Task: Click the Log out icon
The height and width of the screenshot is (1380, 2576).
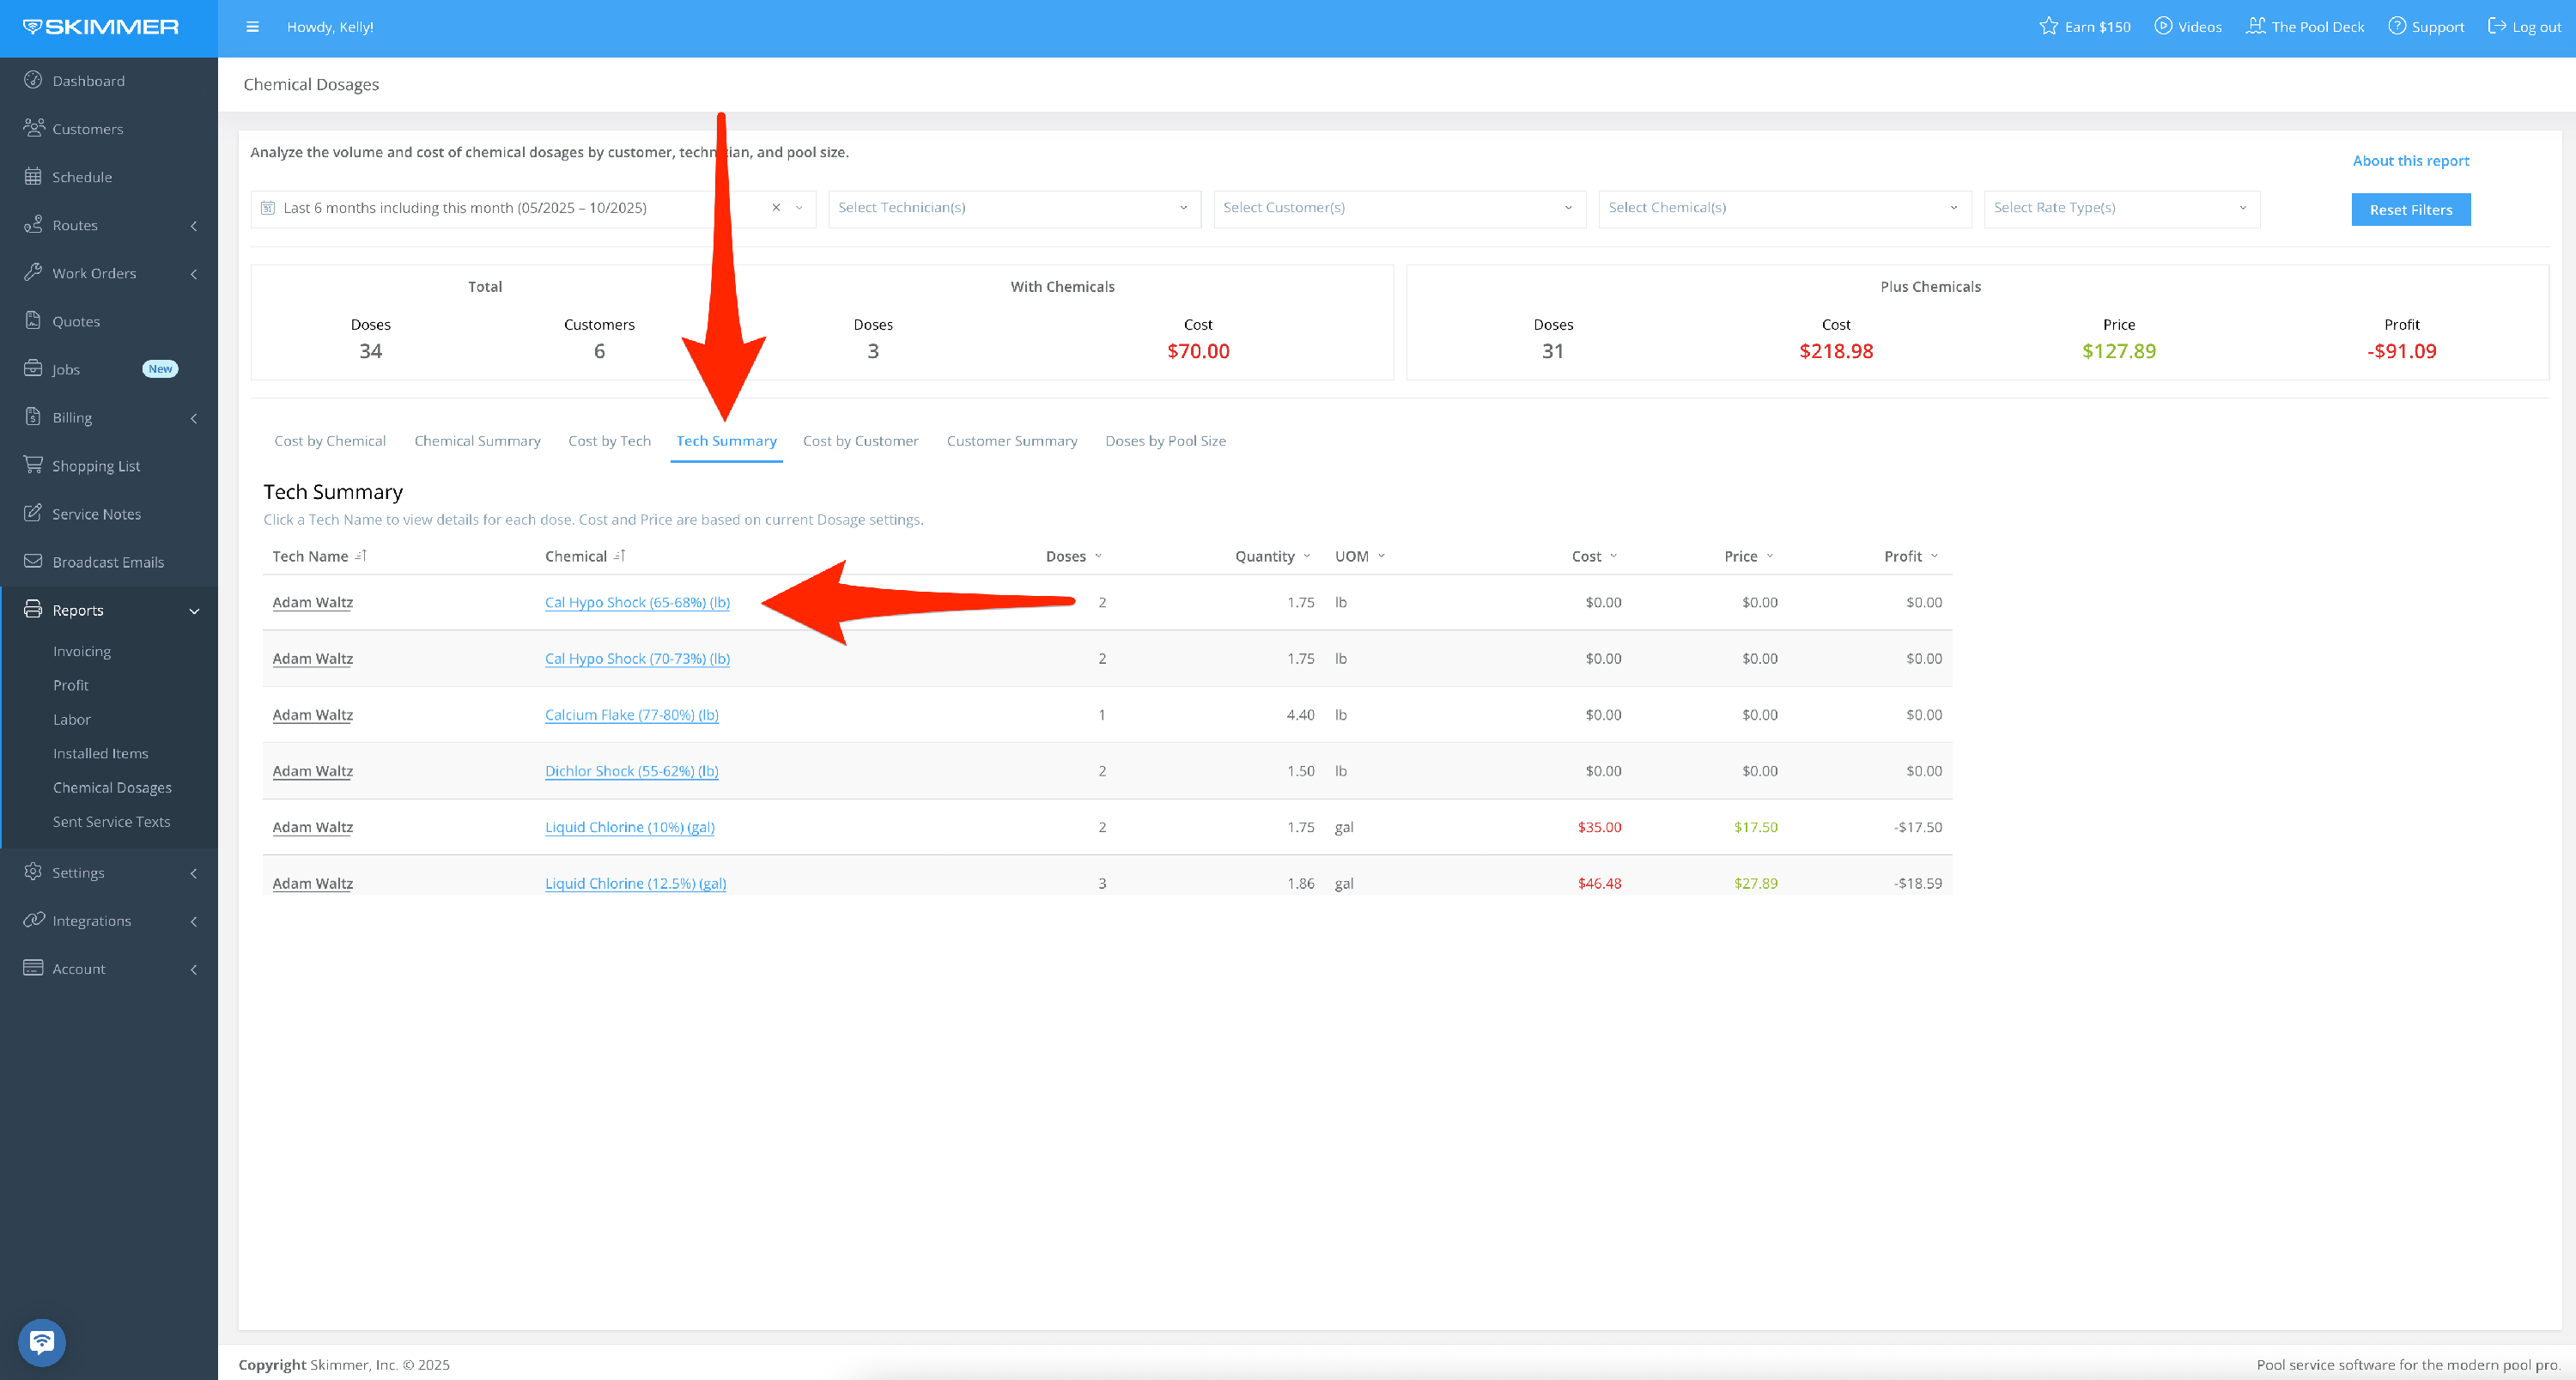Action: [x=2496, y=26]
